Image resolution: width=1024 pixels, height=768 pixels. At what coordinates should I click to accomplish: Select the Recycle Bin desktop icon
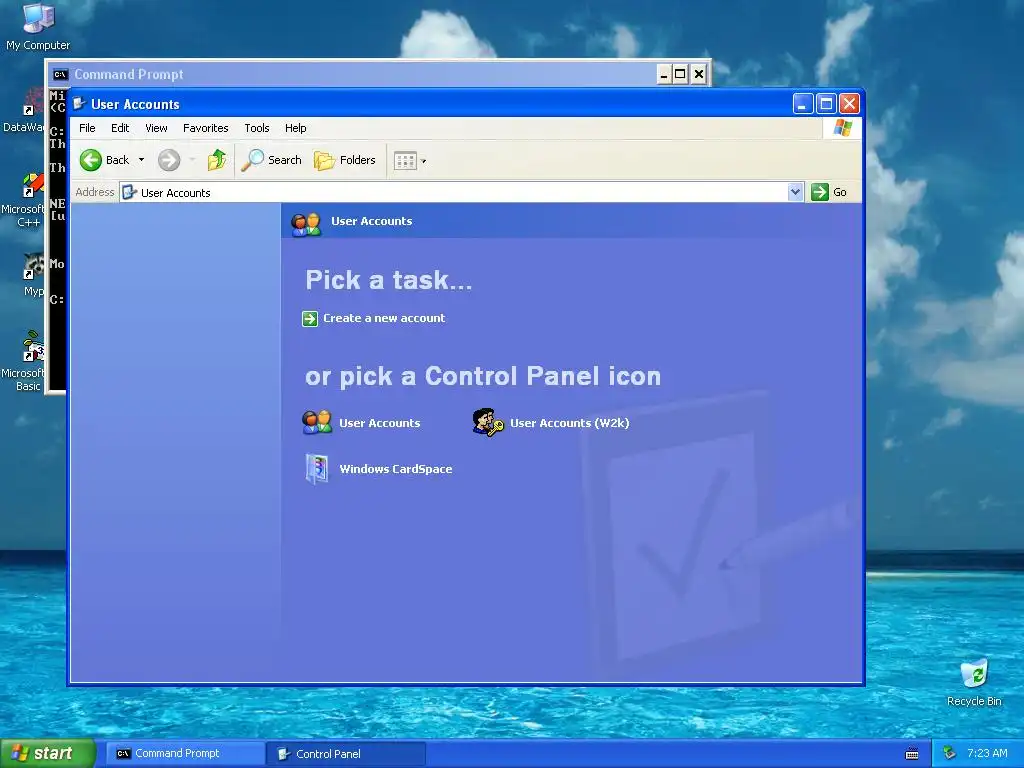pyautogui.click(x=974, y=683)
